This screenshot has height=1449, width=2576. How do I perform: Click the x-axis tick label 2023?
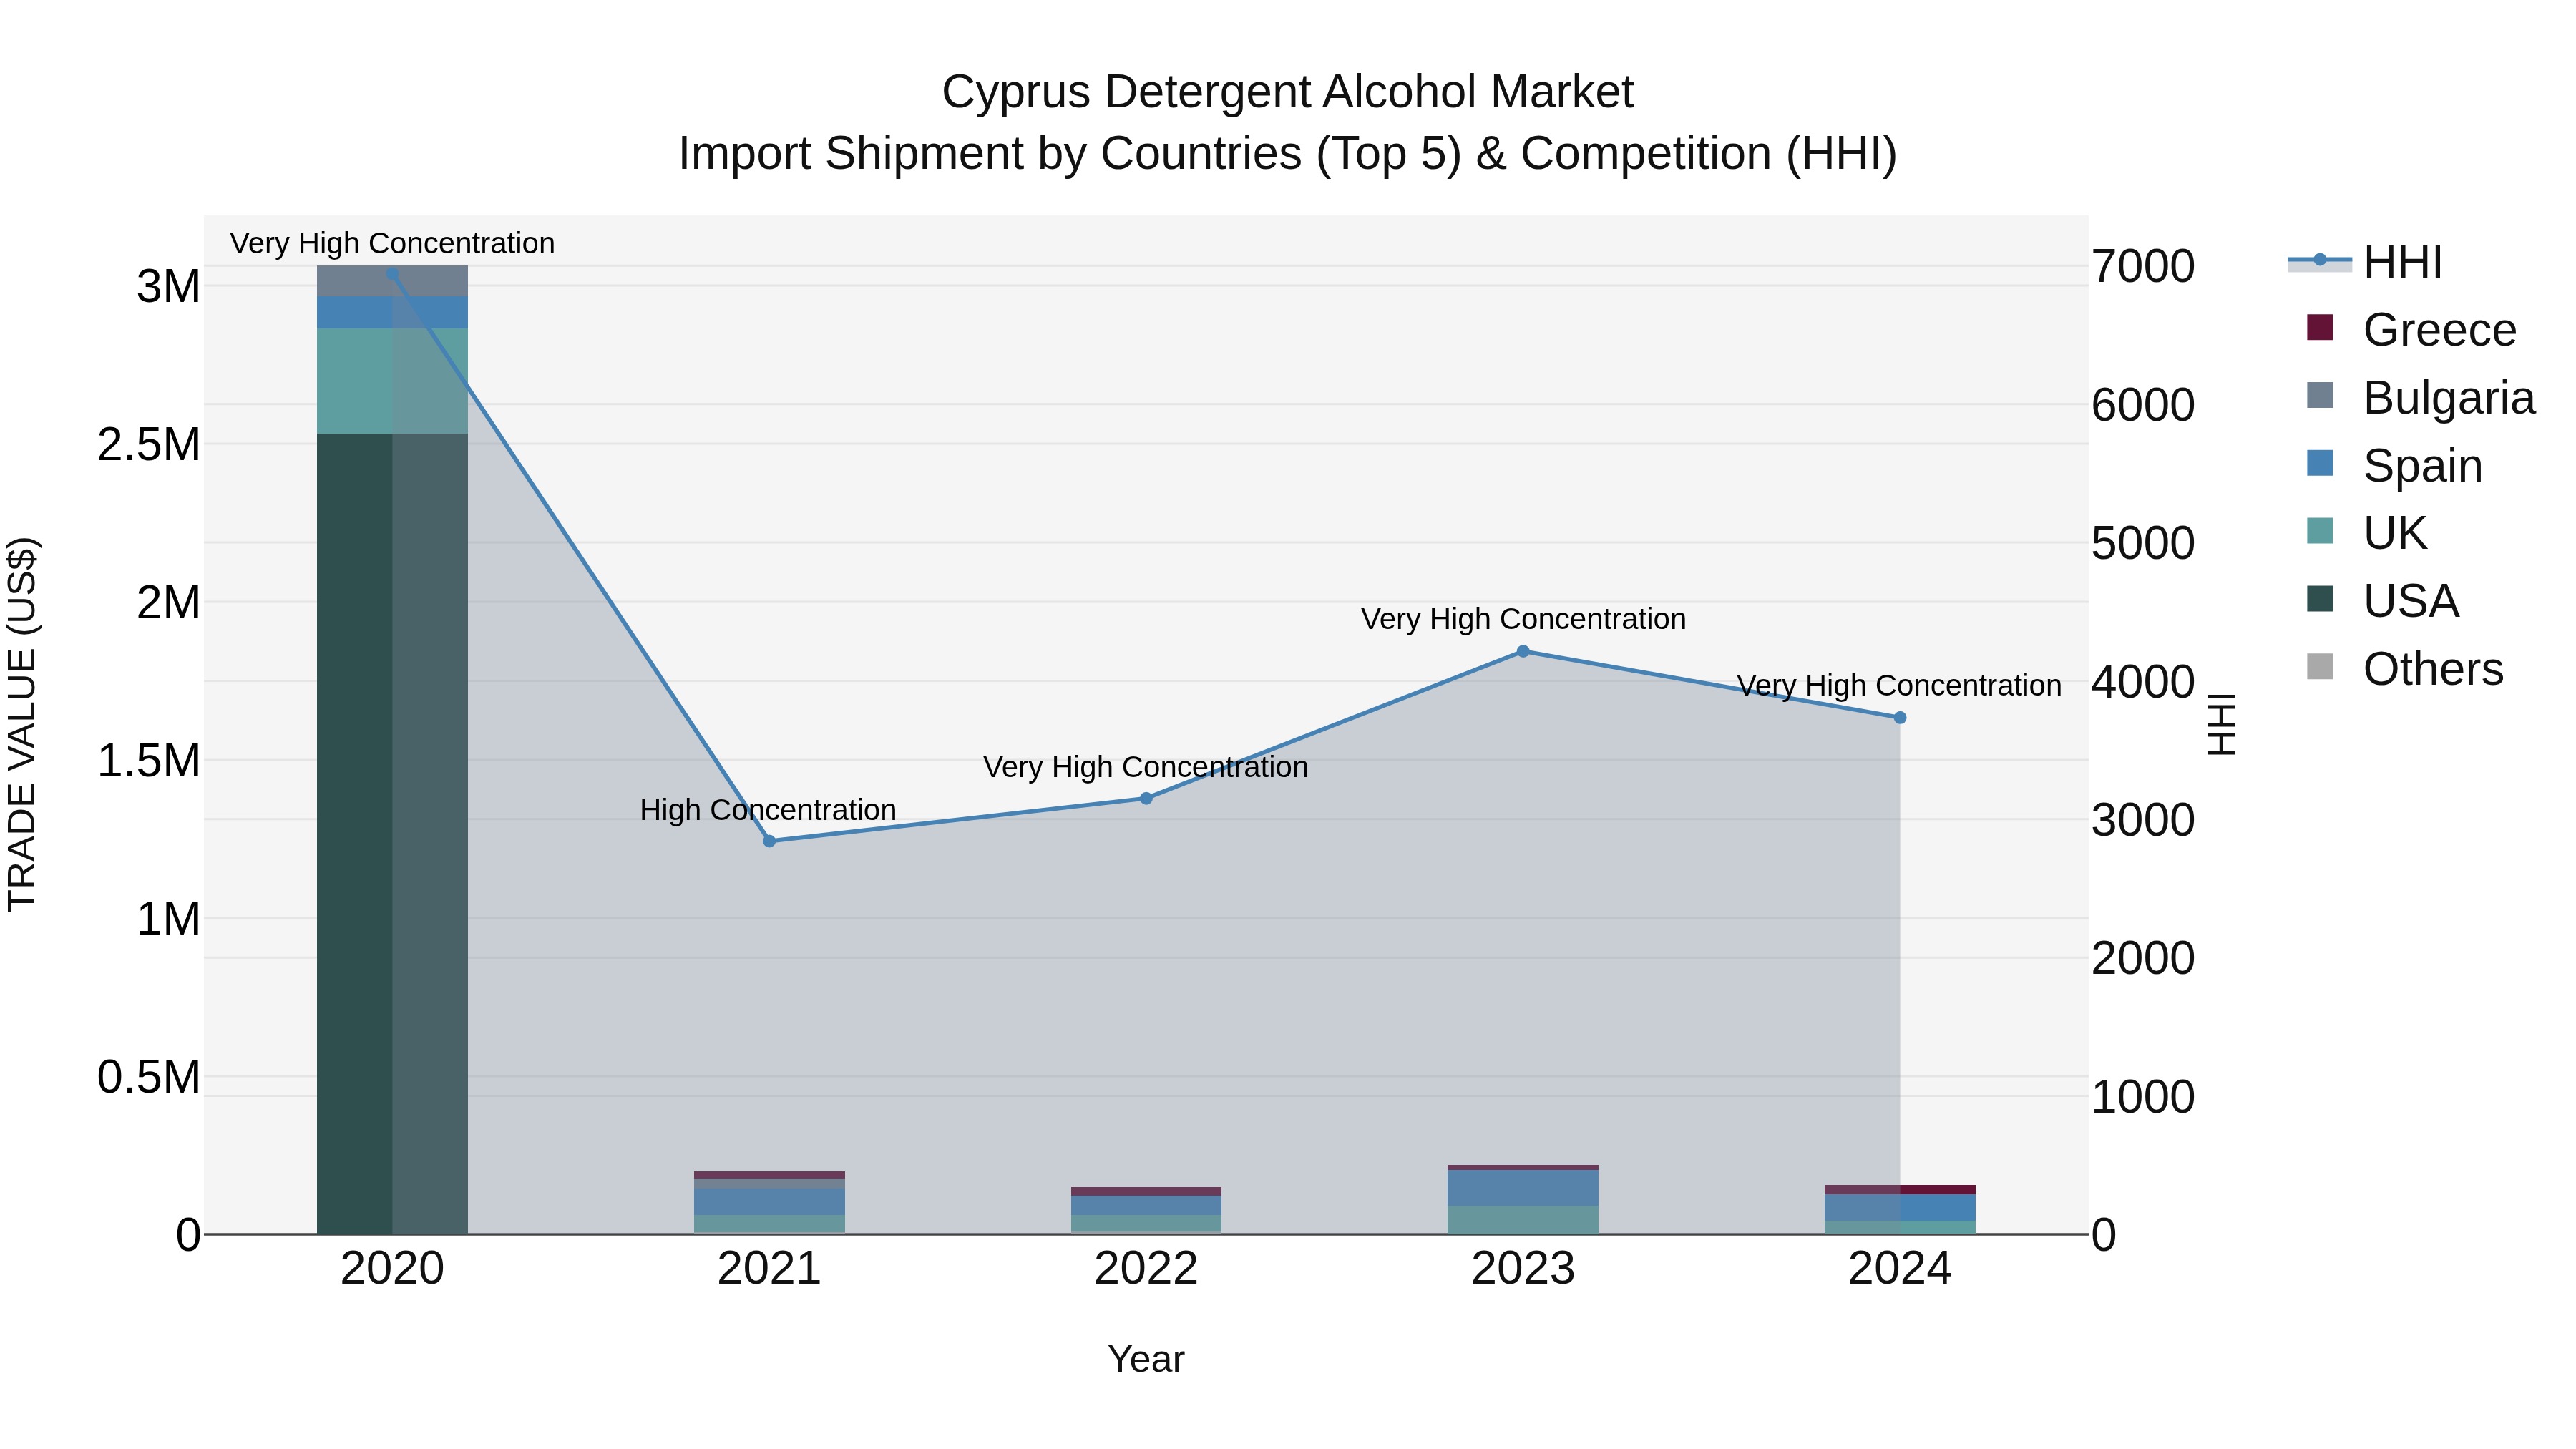[x=1523, y=1269]
